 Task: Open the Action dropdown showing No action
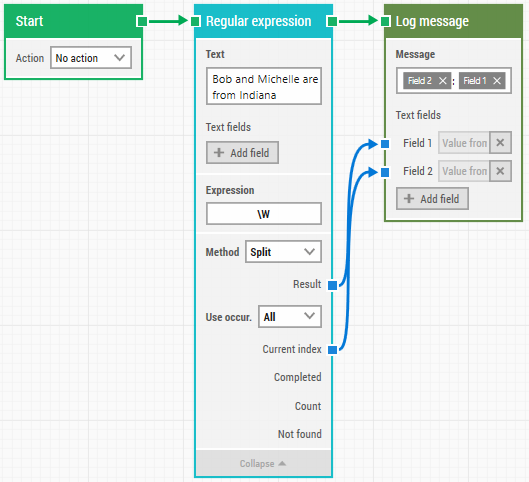91,58
